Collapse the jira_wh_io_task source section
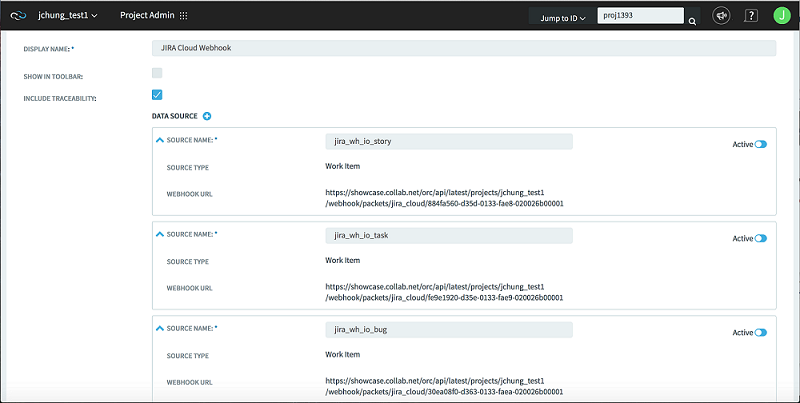 click(x=160, y=234)
